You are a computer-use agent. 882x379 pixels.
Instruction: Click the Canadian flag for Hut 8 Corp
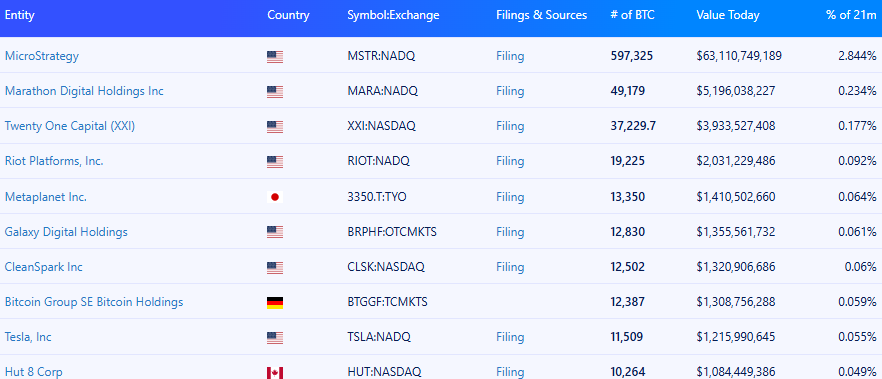coord(275,373)
